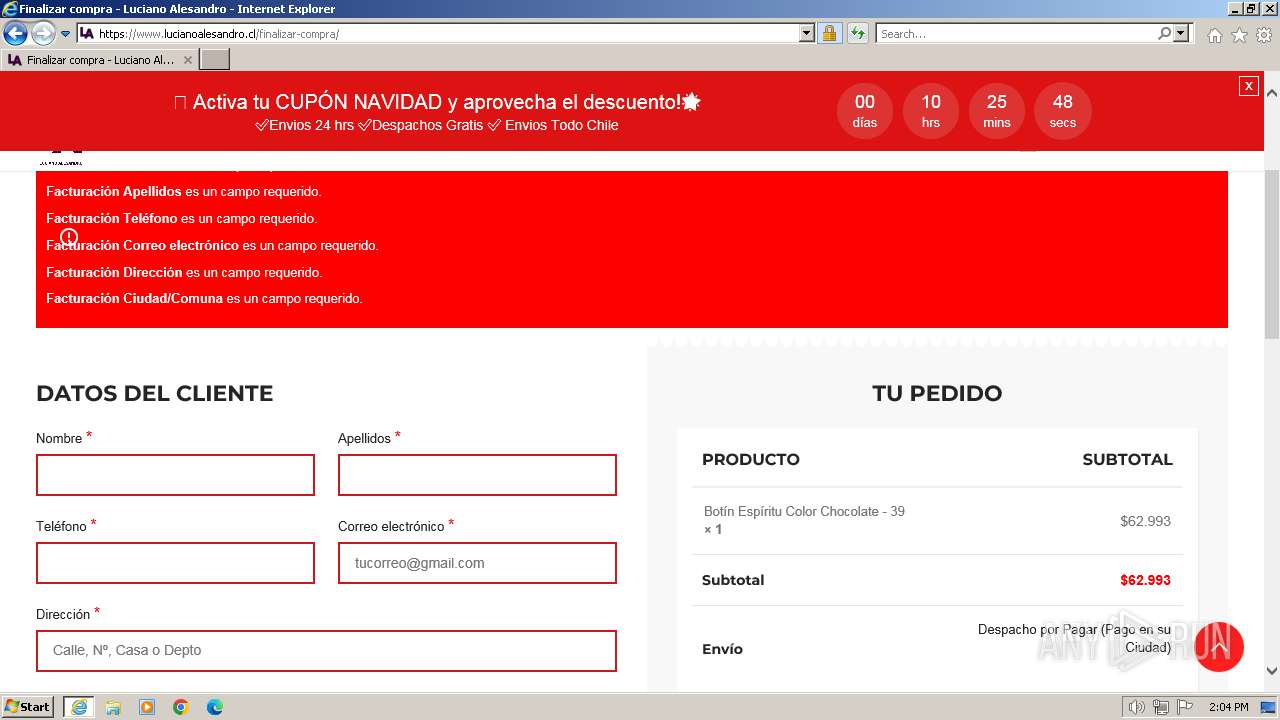Focus the Teléfono input field
The image size is (1280, 720).
175,563
